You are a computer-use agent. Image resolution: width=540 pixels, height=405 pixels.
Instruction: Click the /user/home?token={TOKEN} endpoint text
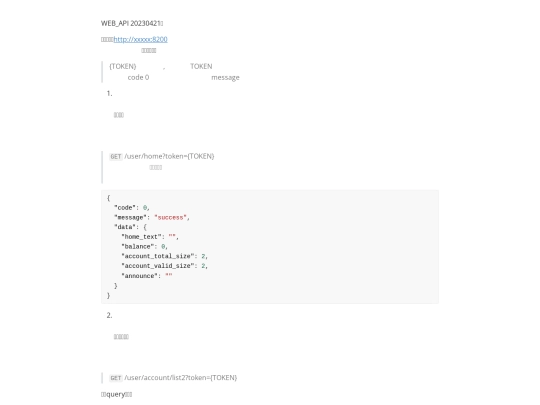[169, 156]
